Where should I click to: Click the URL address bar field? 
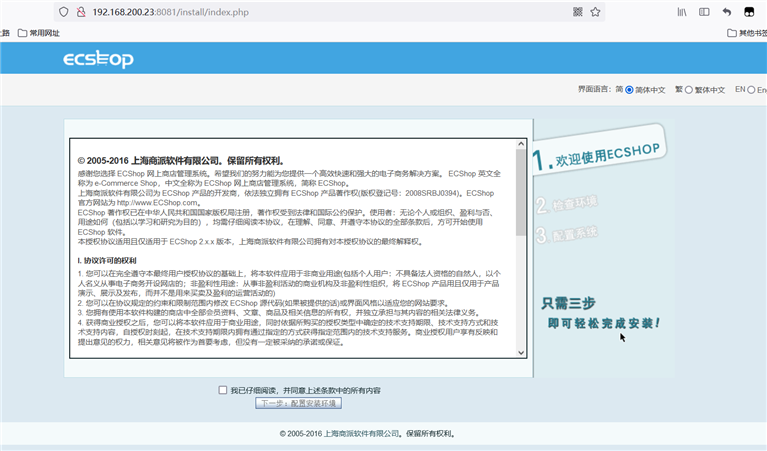[x=328, y=12]
